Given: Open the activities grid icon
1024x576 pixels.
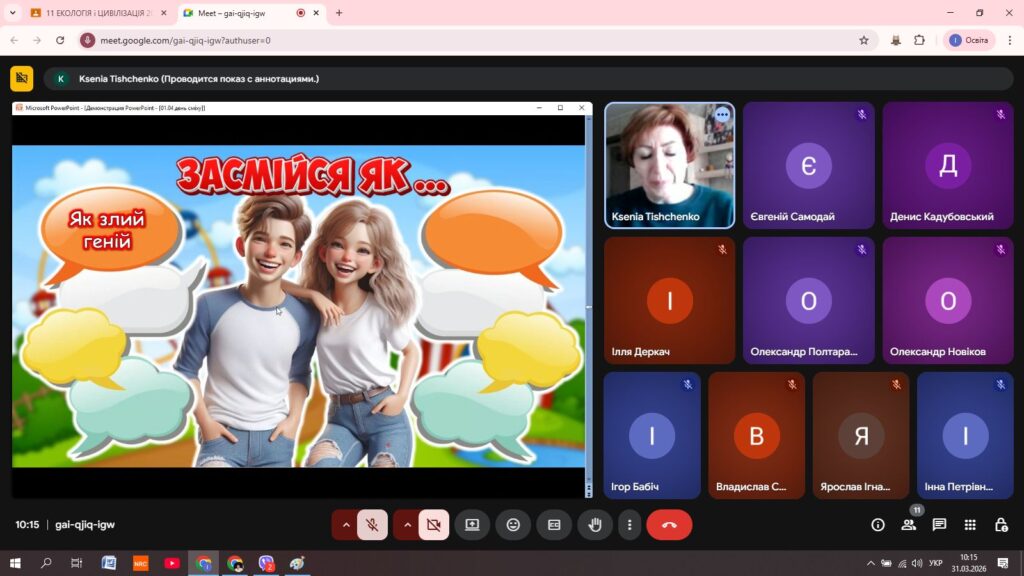Looking at the screenshot, I should pos(970,524).
